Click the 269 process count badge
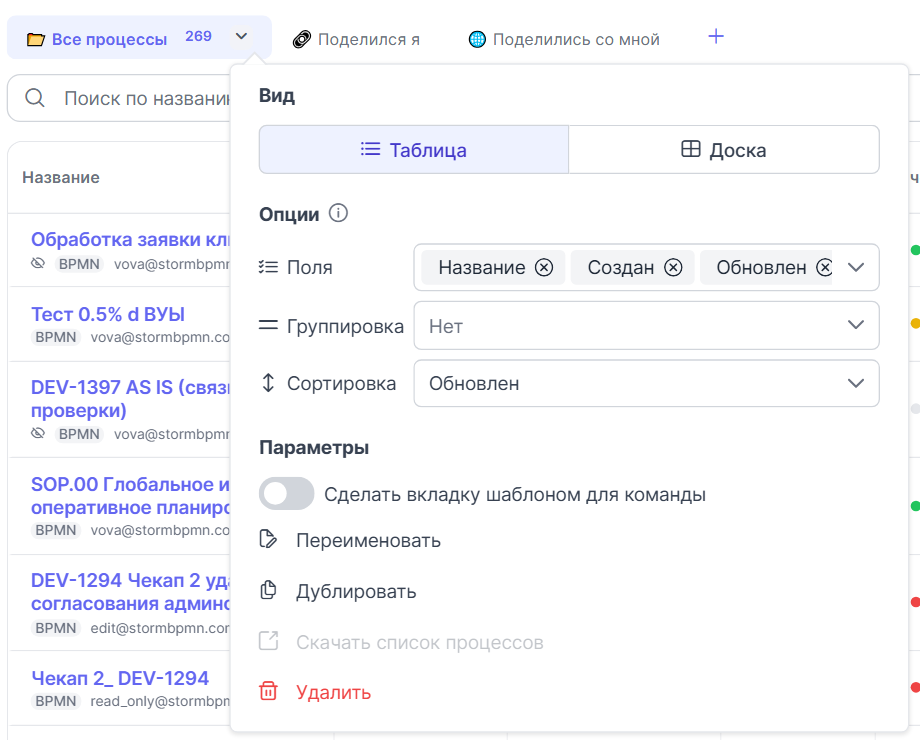Viewport: 920px width, 740px height. click(198, 36)
